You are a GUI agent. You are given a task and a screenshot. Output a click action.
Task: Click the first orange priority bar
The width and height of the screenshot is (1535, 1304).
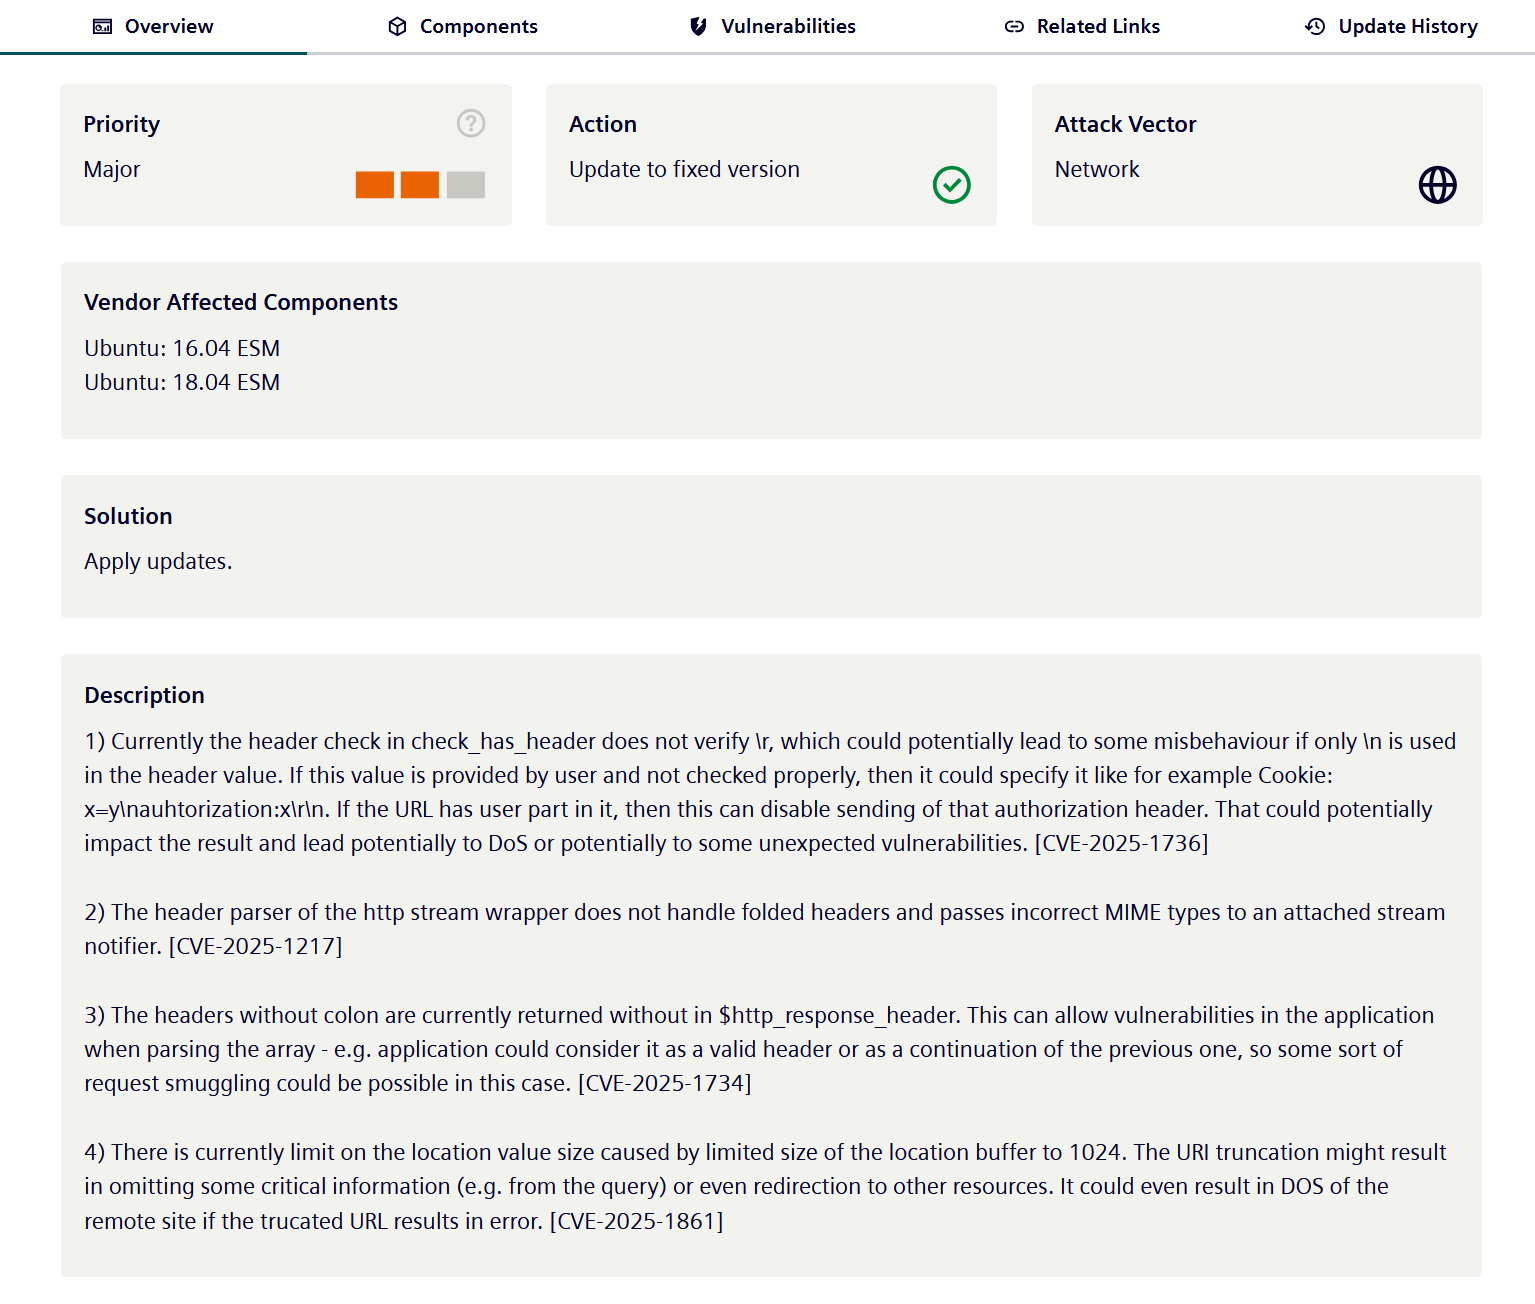pos(374,185)
